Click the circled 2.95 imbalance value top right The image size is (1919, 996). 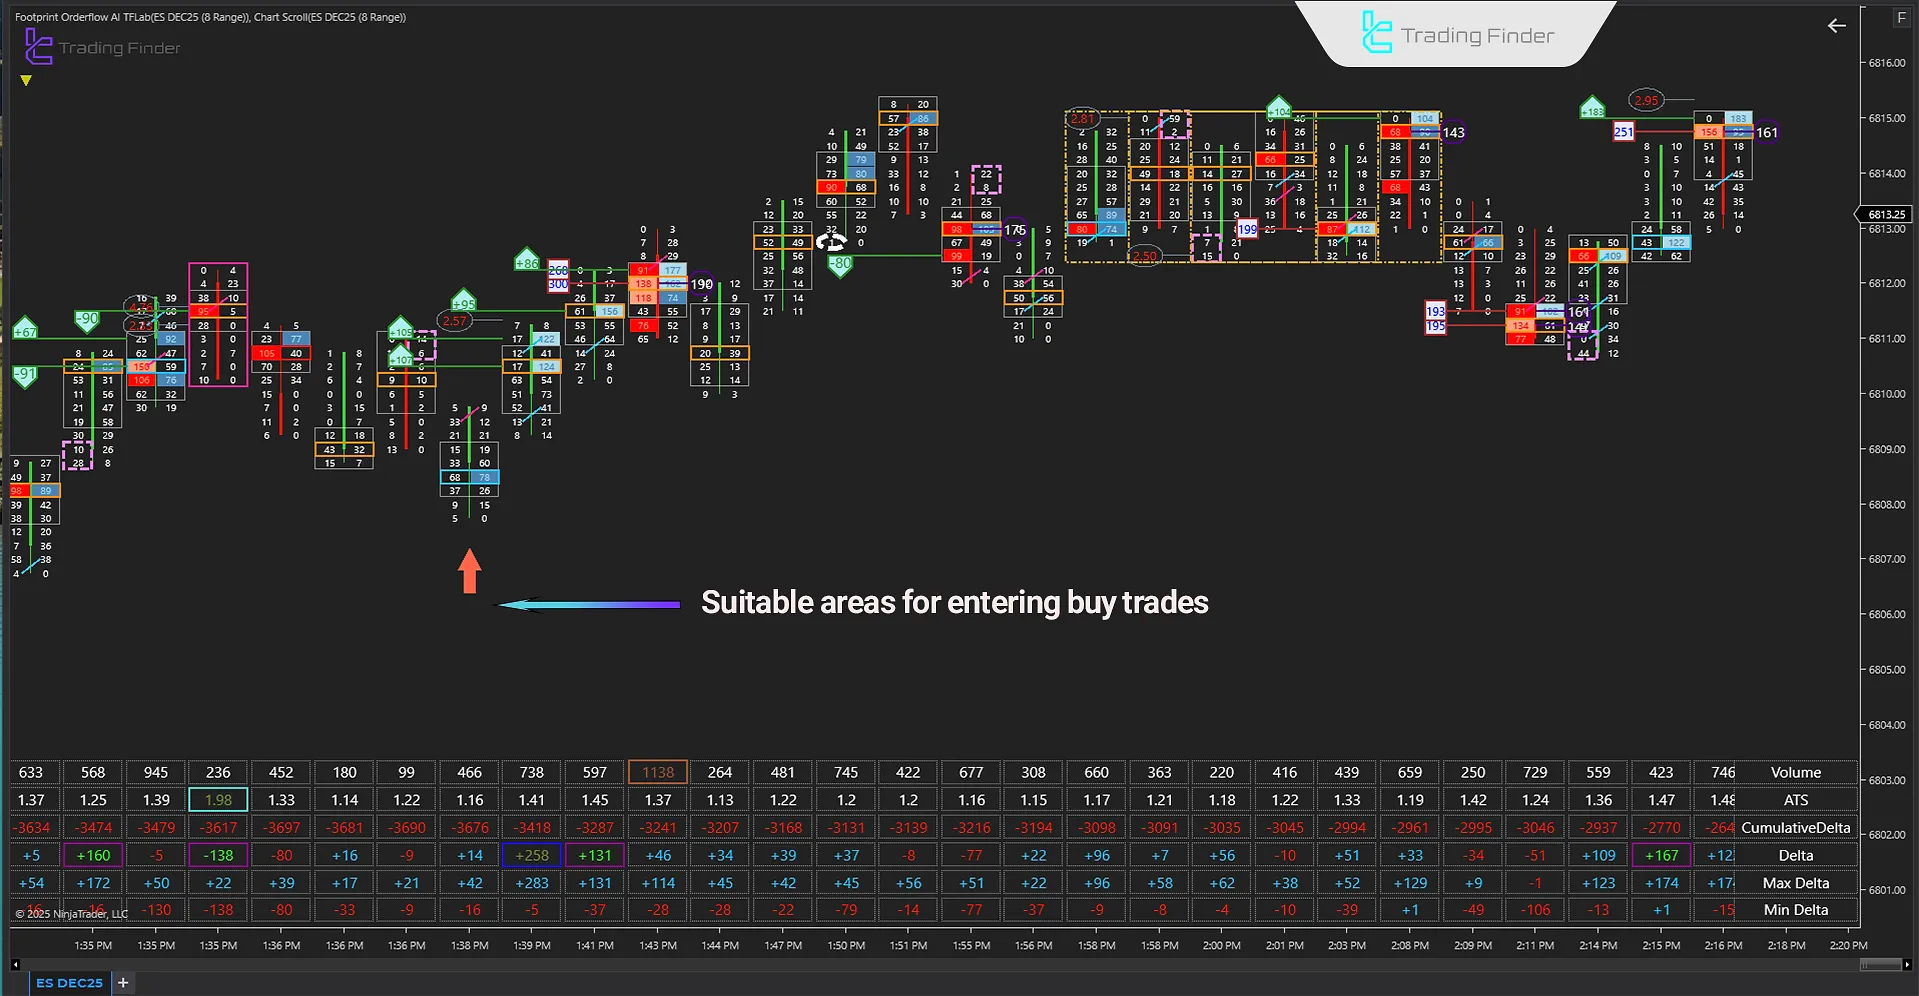point(1644,100)
